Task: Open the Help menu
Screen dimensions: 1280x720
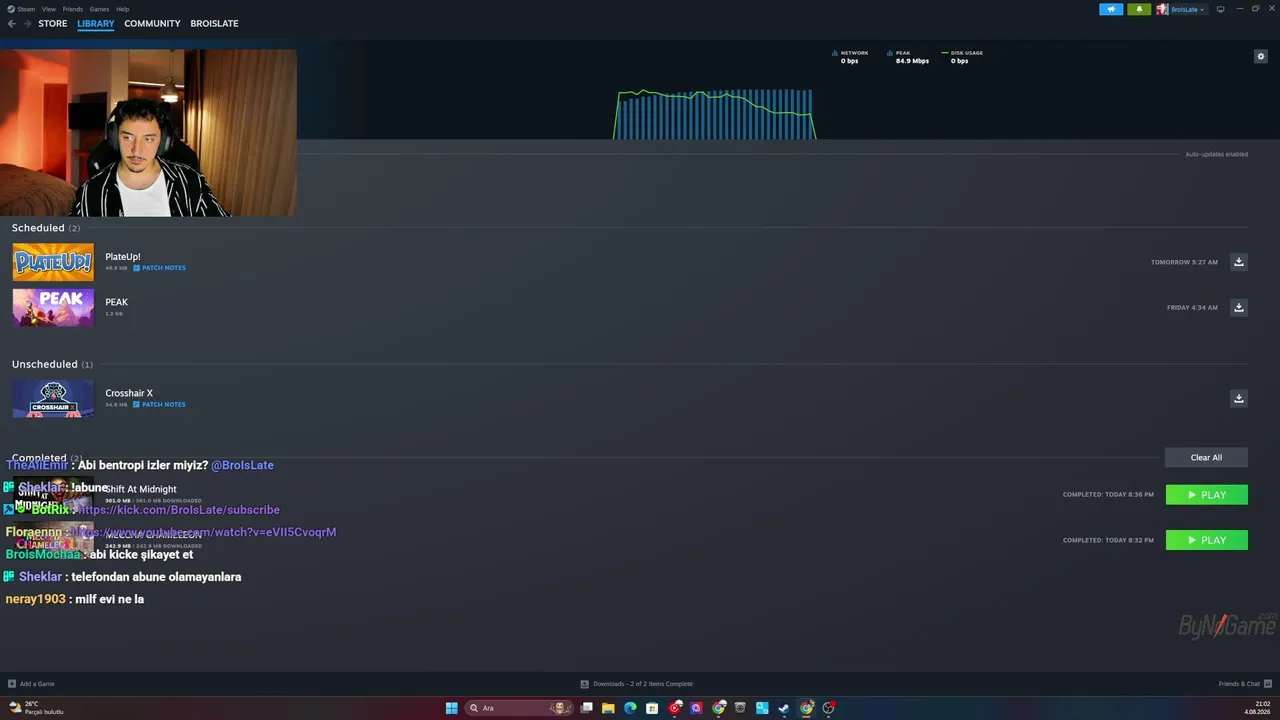Action: [122, 9]
